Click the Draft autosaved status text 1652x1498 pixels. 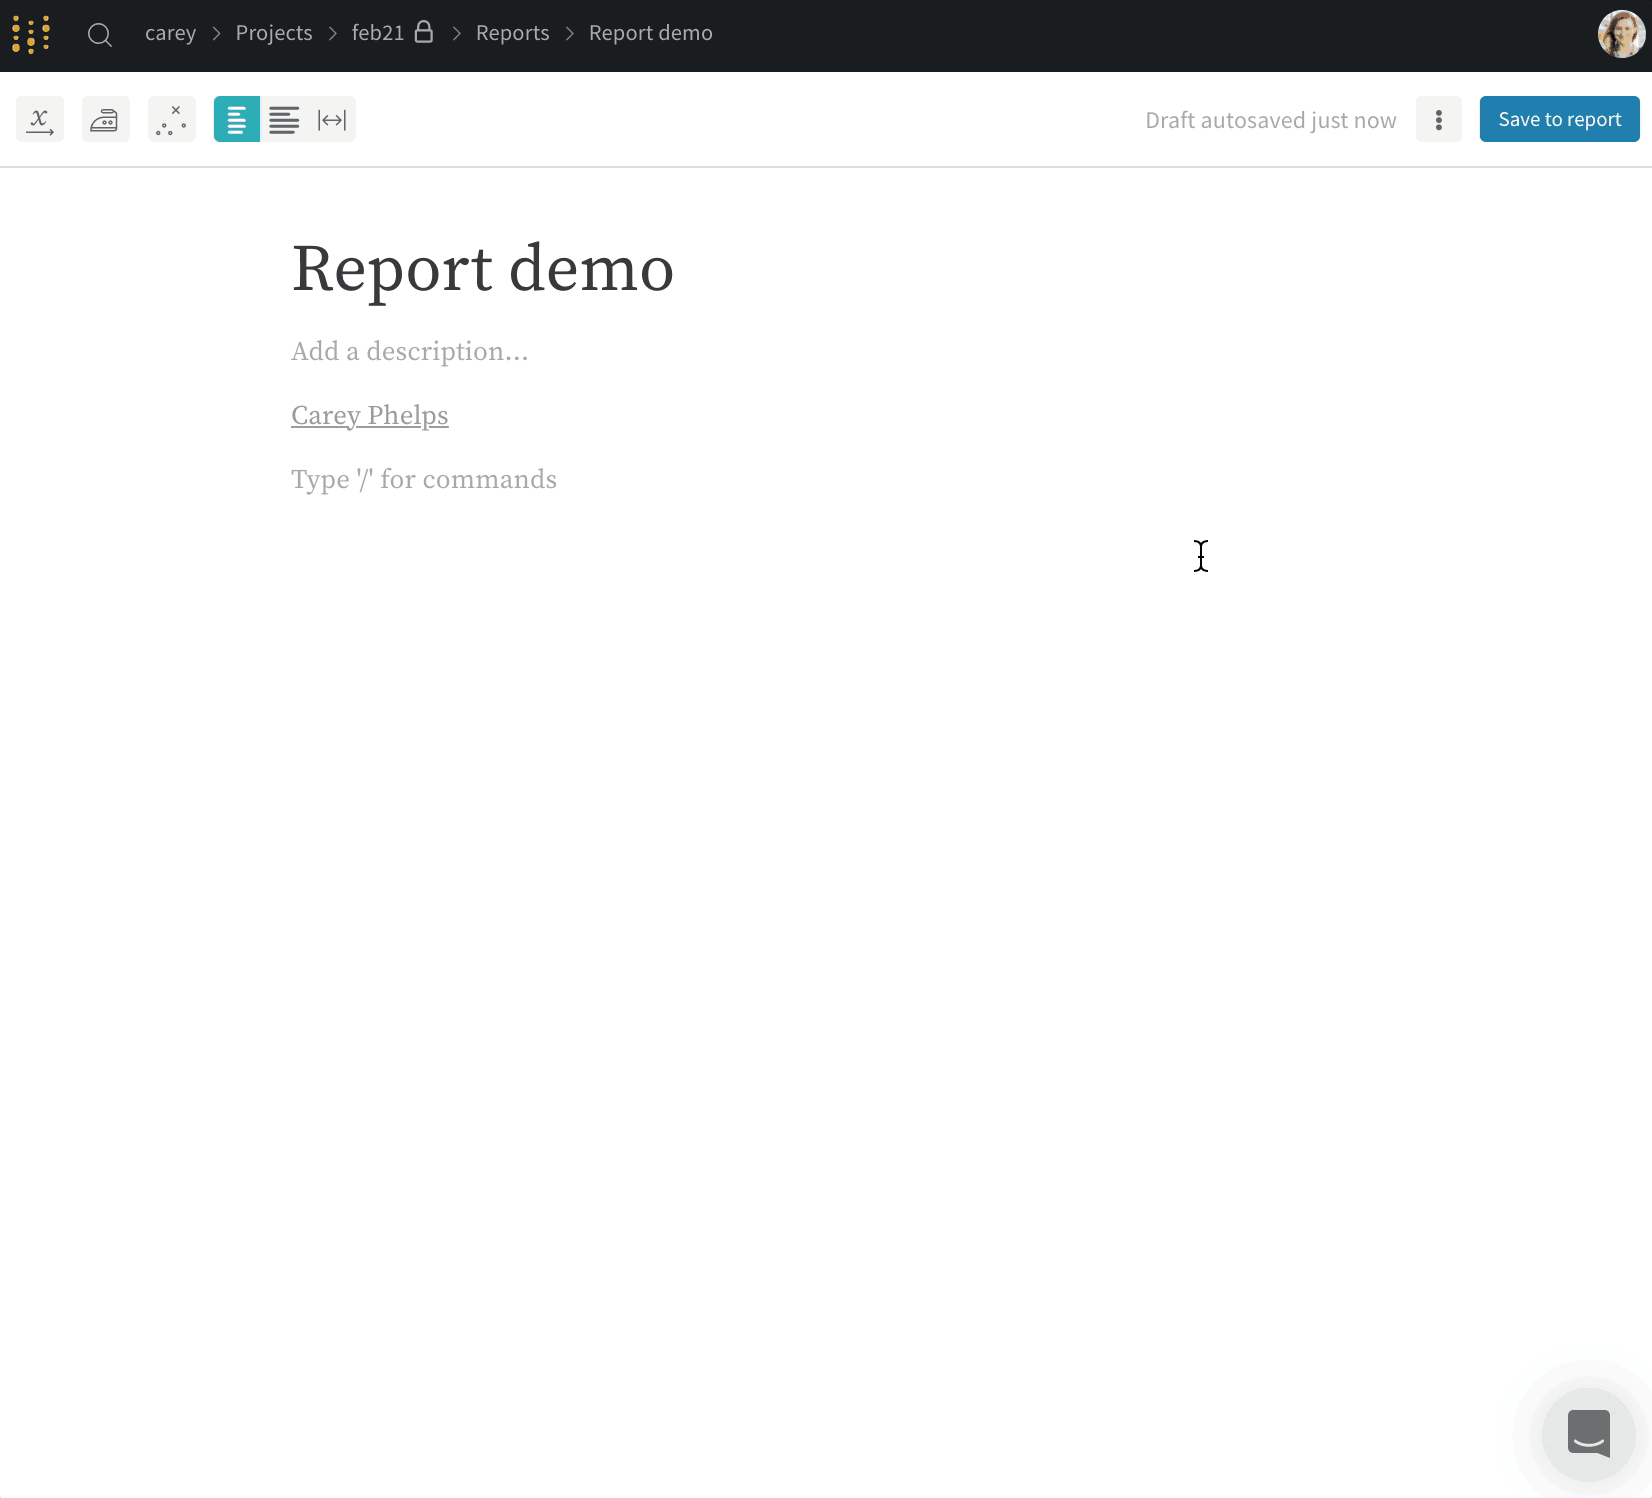1270,119
